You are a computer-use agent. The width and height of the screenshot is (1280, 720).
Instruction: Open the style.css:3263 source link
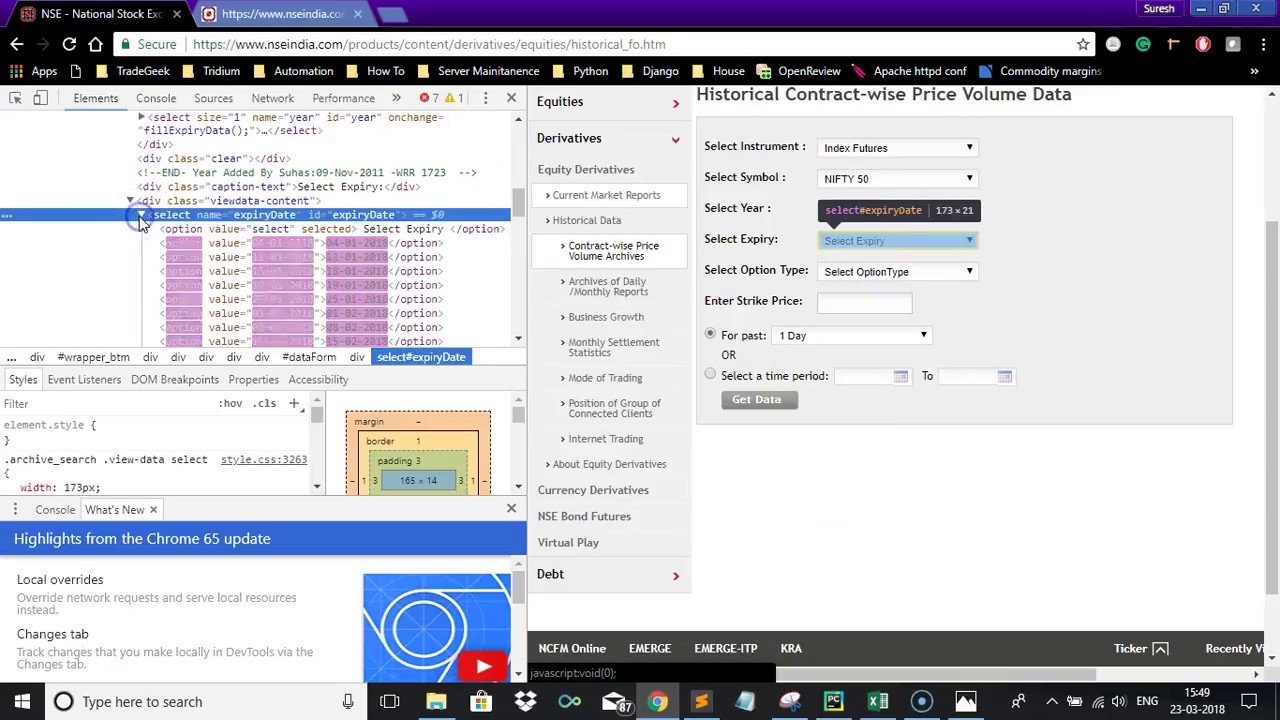point(264,459)
